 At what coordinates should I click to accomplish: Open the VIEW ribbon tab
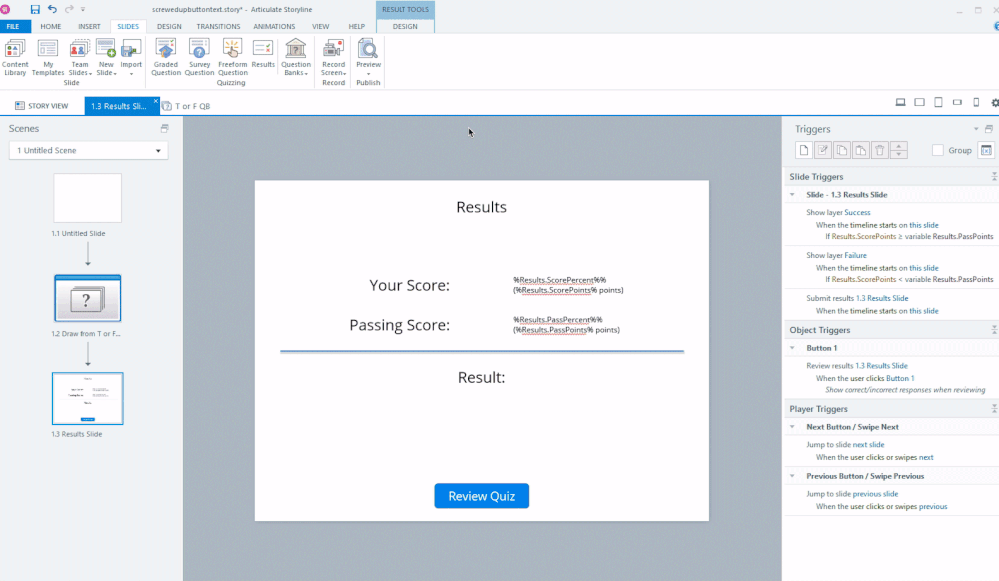[320, 27]
